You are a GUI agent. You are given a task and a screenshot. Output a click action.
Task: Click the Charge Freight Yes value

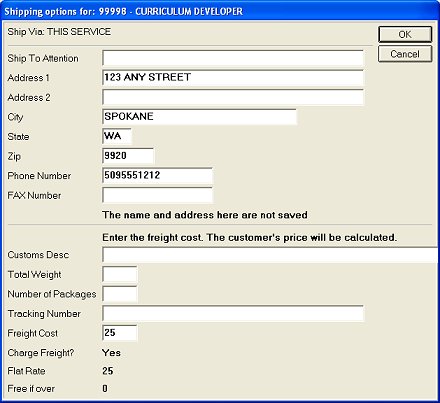click(111, 353)
